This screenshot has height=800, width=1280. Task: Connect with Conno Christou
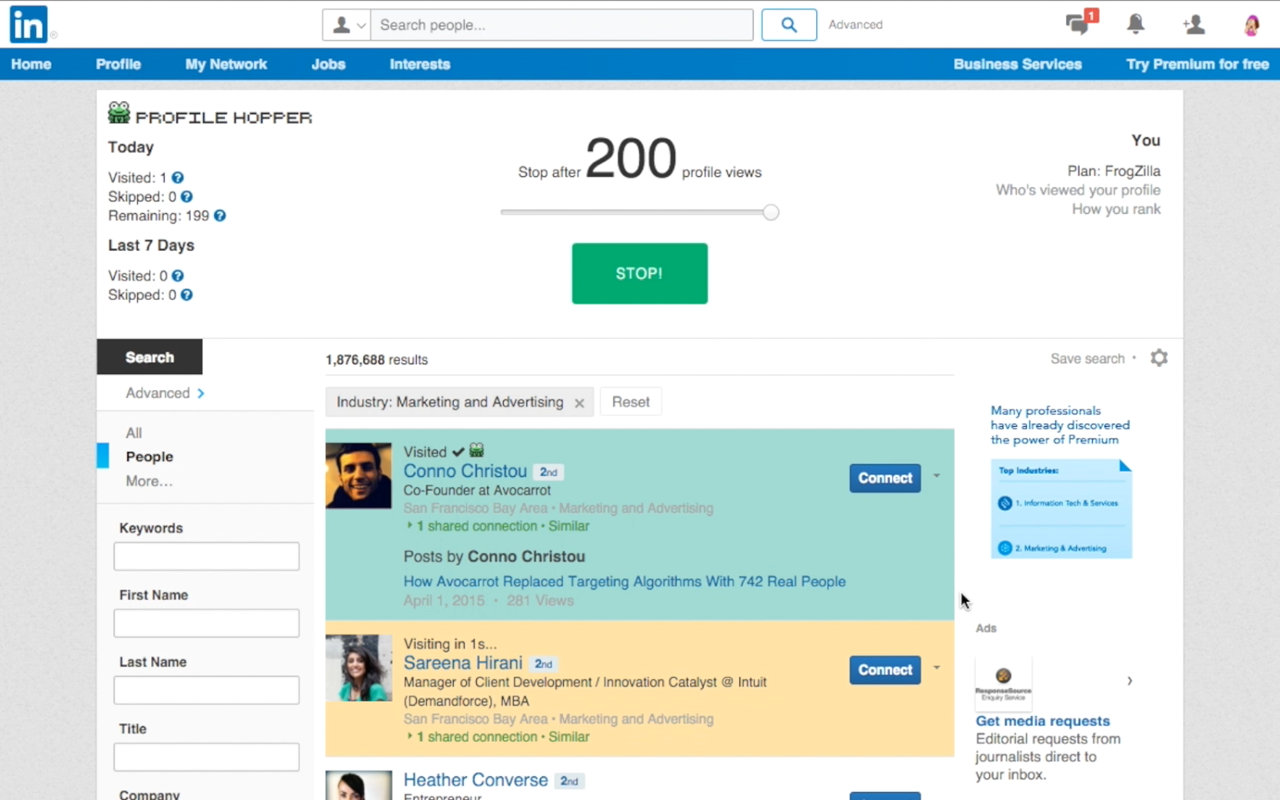point(885,478)
